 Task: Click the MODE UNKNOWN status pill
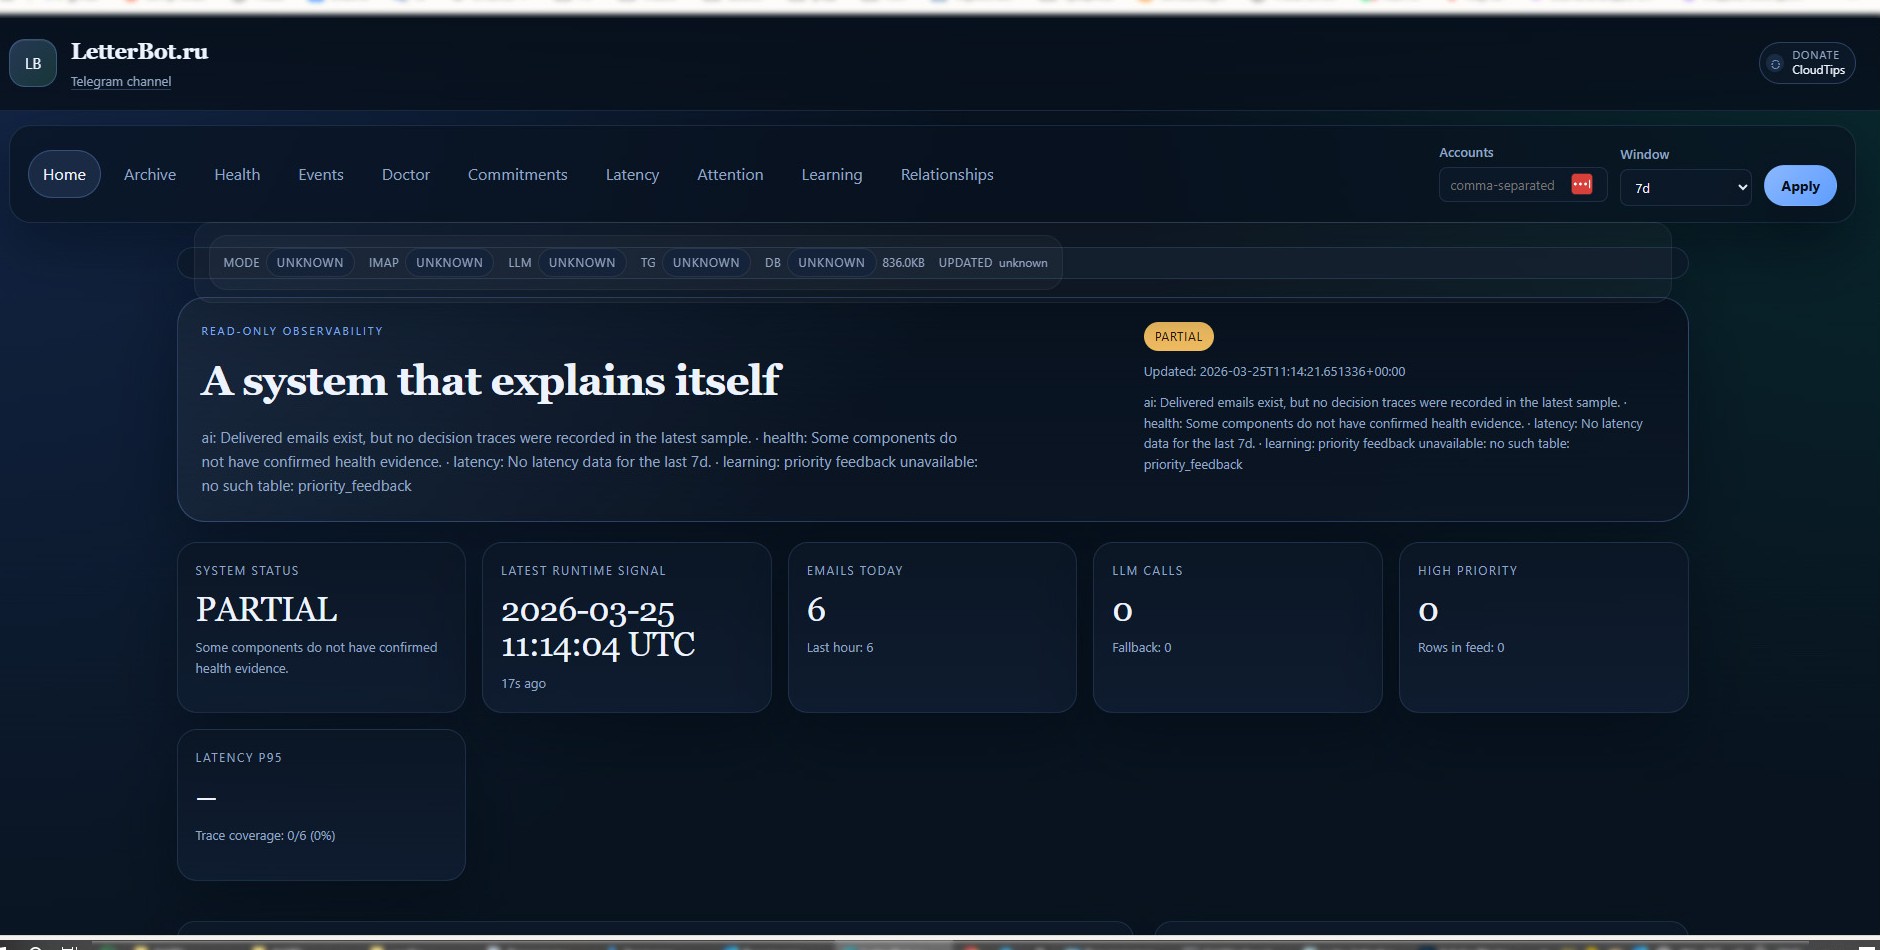pyautogui.click(x=310, y=262)
